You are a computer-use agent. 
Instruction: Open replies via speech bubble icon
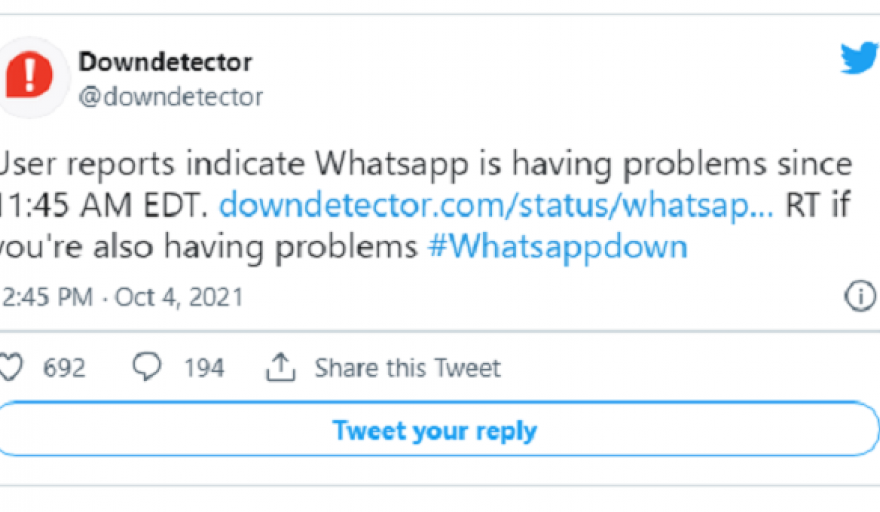tap(147, 367)
